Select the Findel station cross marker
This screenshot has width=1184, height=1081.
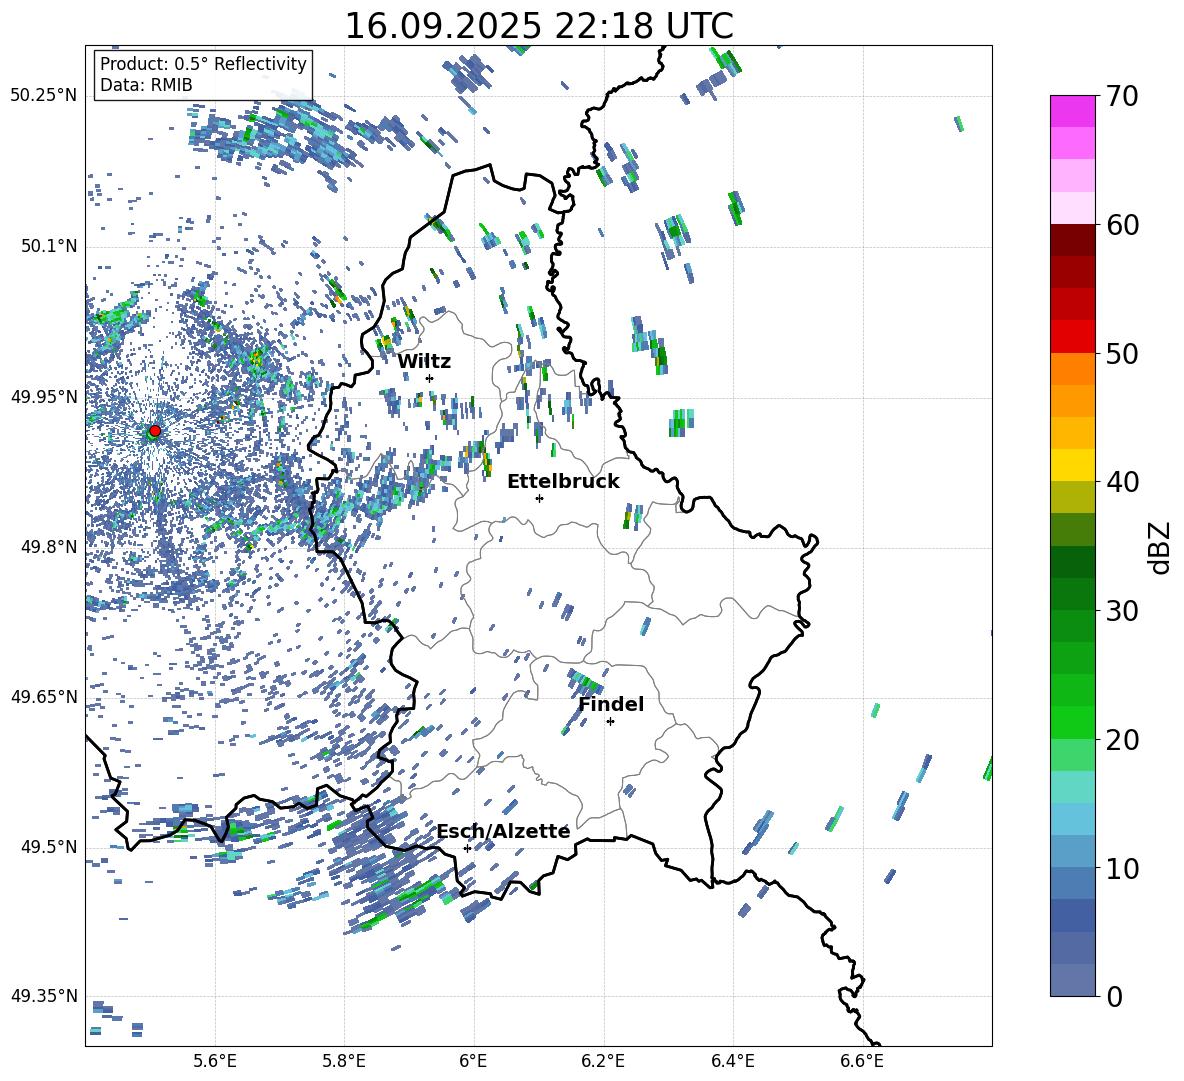coord(610,721)
